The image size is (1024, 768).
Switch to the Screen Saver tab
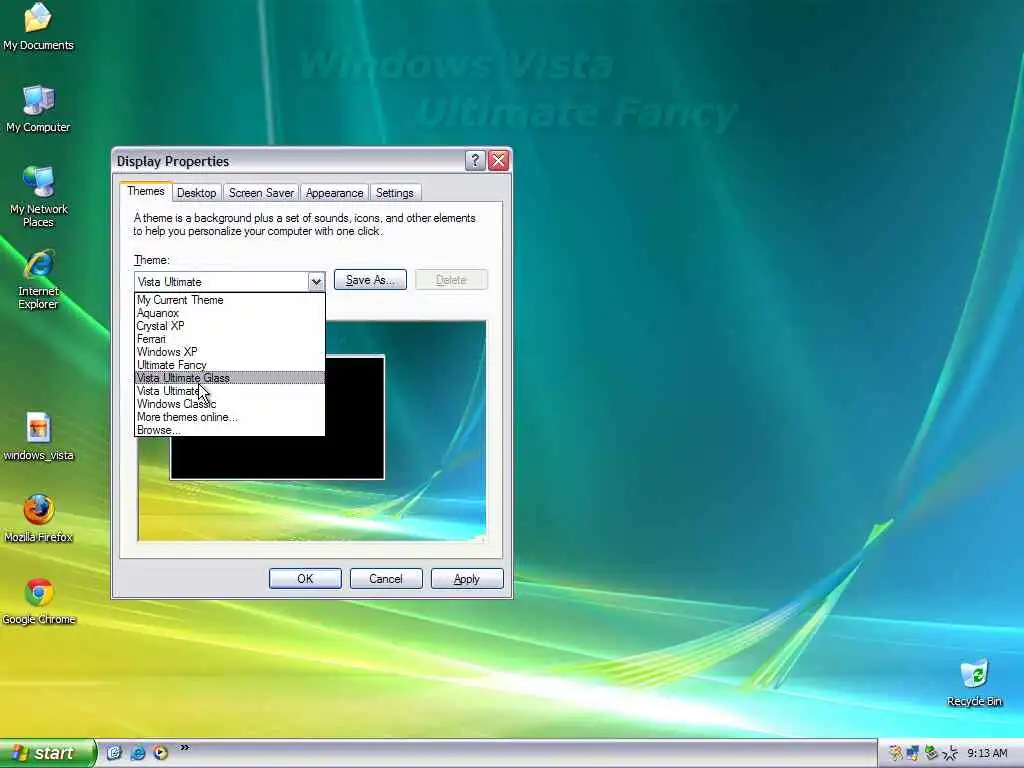pyautogui.click(x=261, y=193)
